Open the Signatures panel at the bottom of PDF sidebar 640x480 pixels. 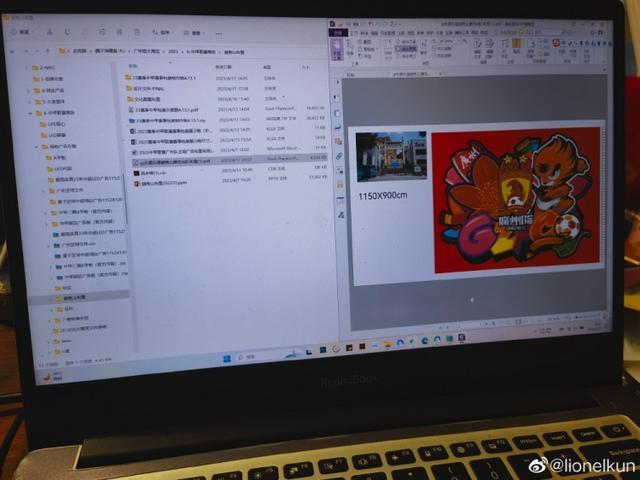tap(341, 214)
